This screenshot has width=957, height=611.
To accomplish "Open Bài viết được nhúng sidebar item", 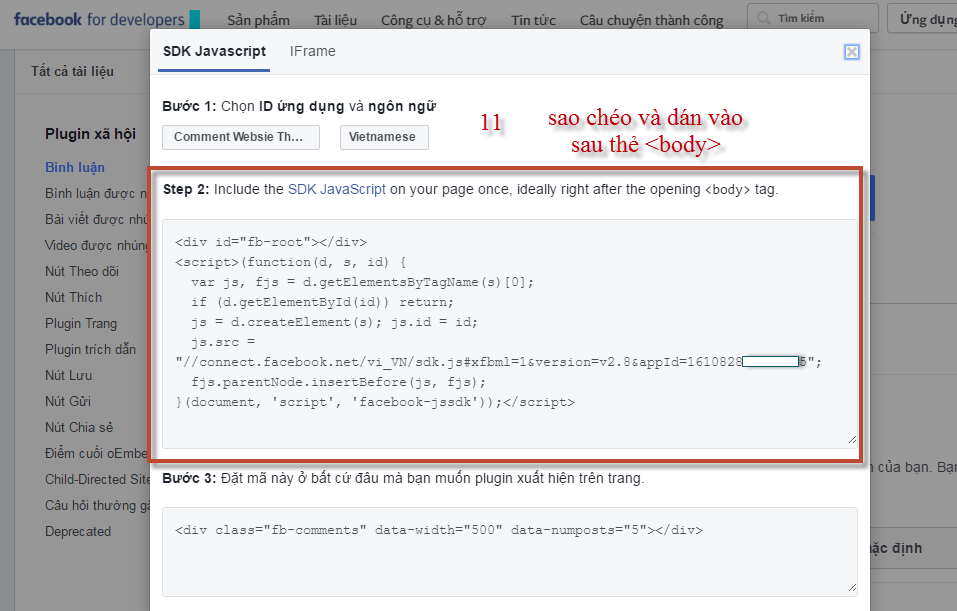I will (96, 219).
